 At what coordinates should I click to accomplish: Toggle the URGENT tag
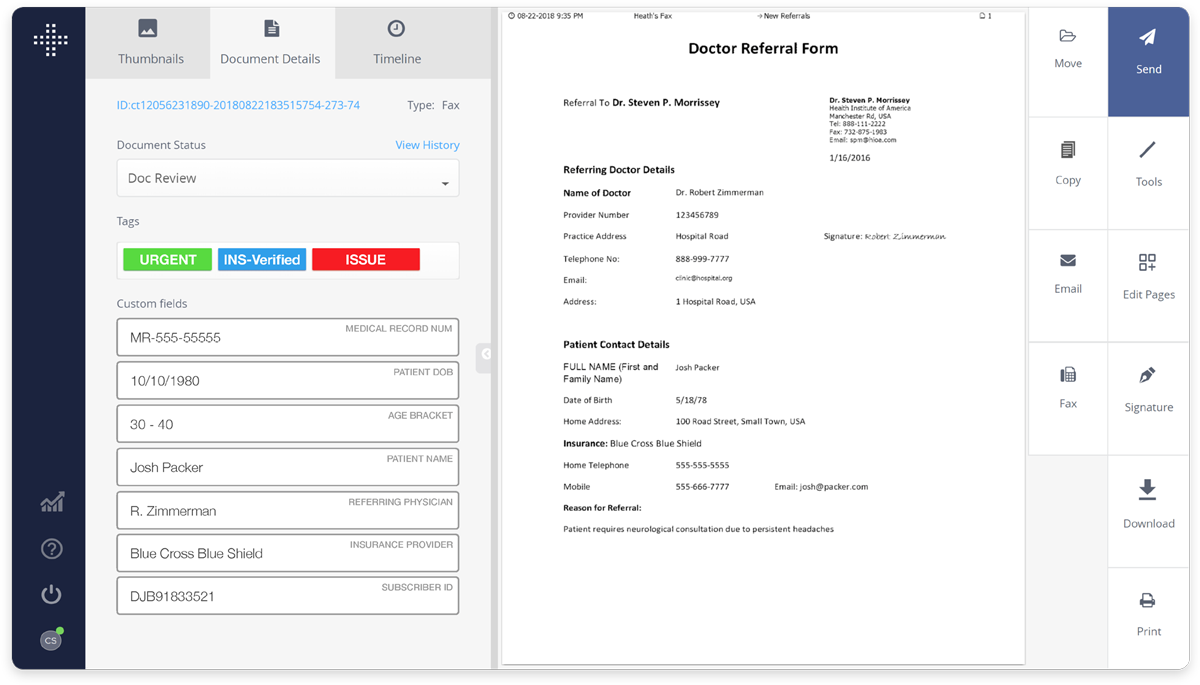coord(168,260)
